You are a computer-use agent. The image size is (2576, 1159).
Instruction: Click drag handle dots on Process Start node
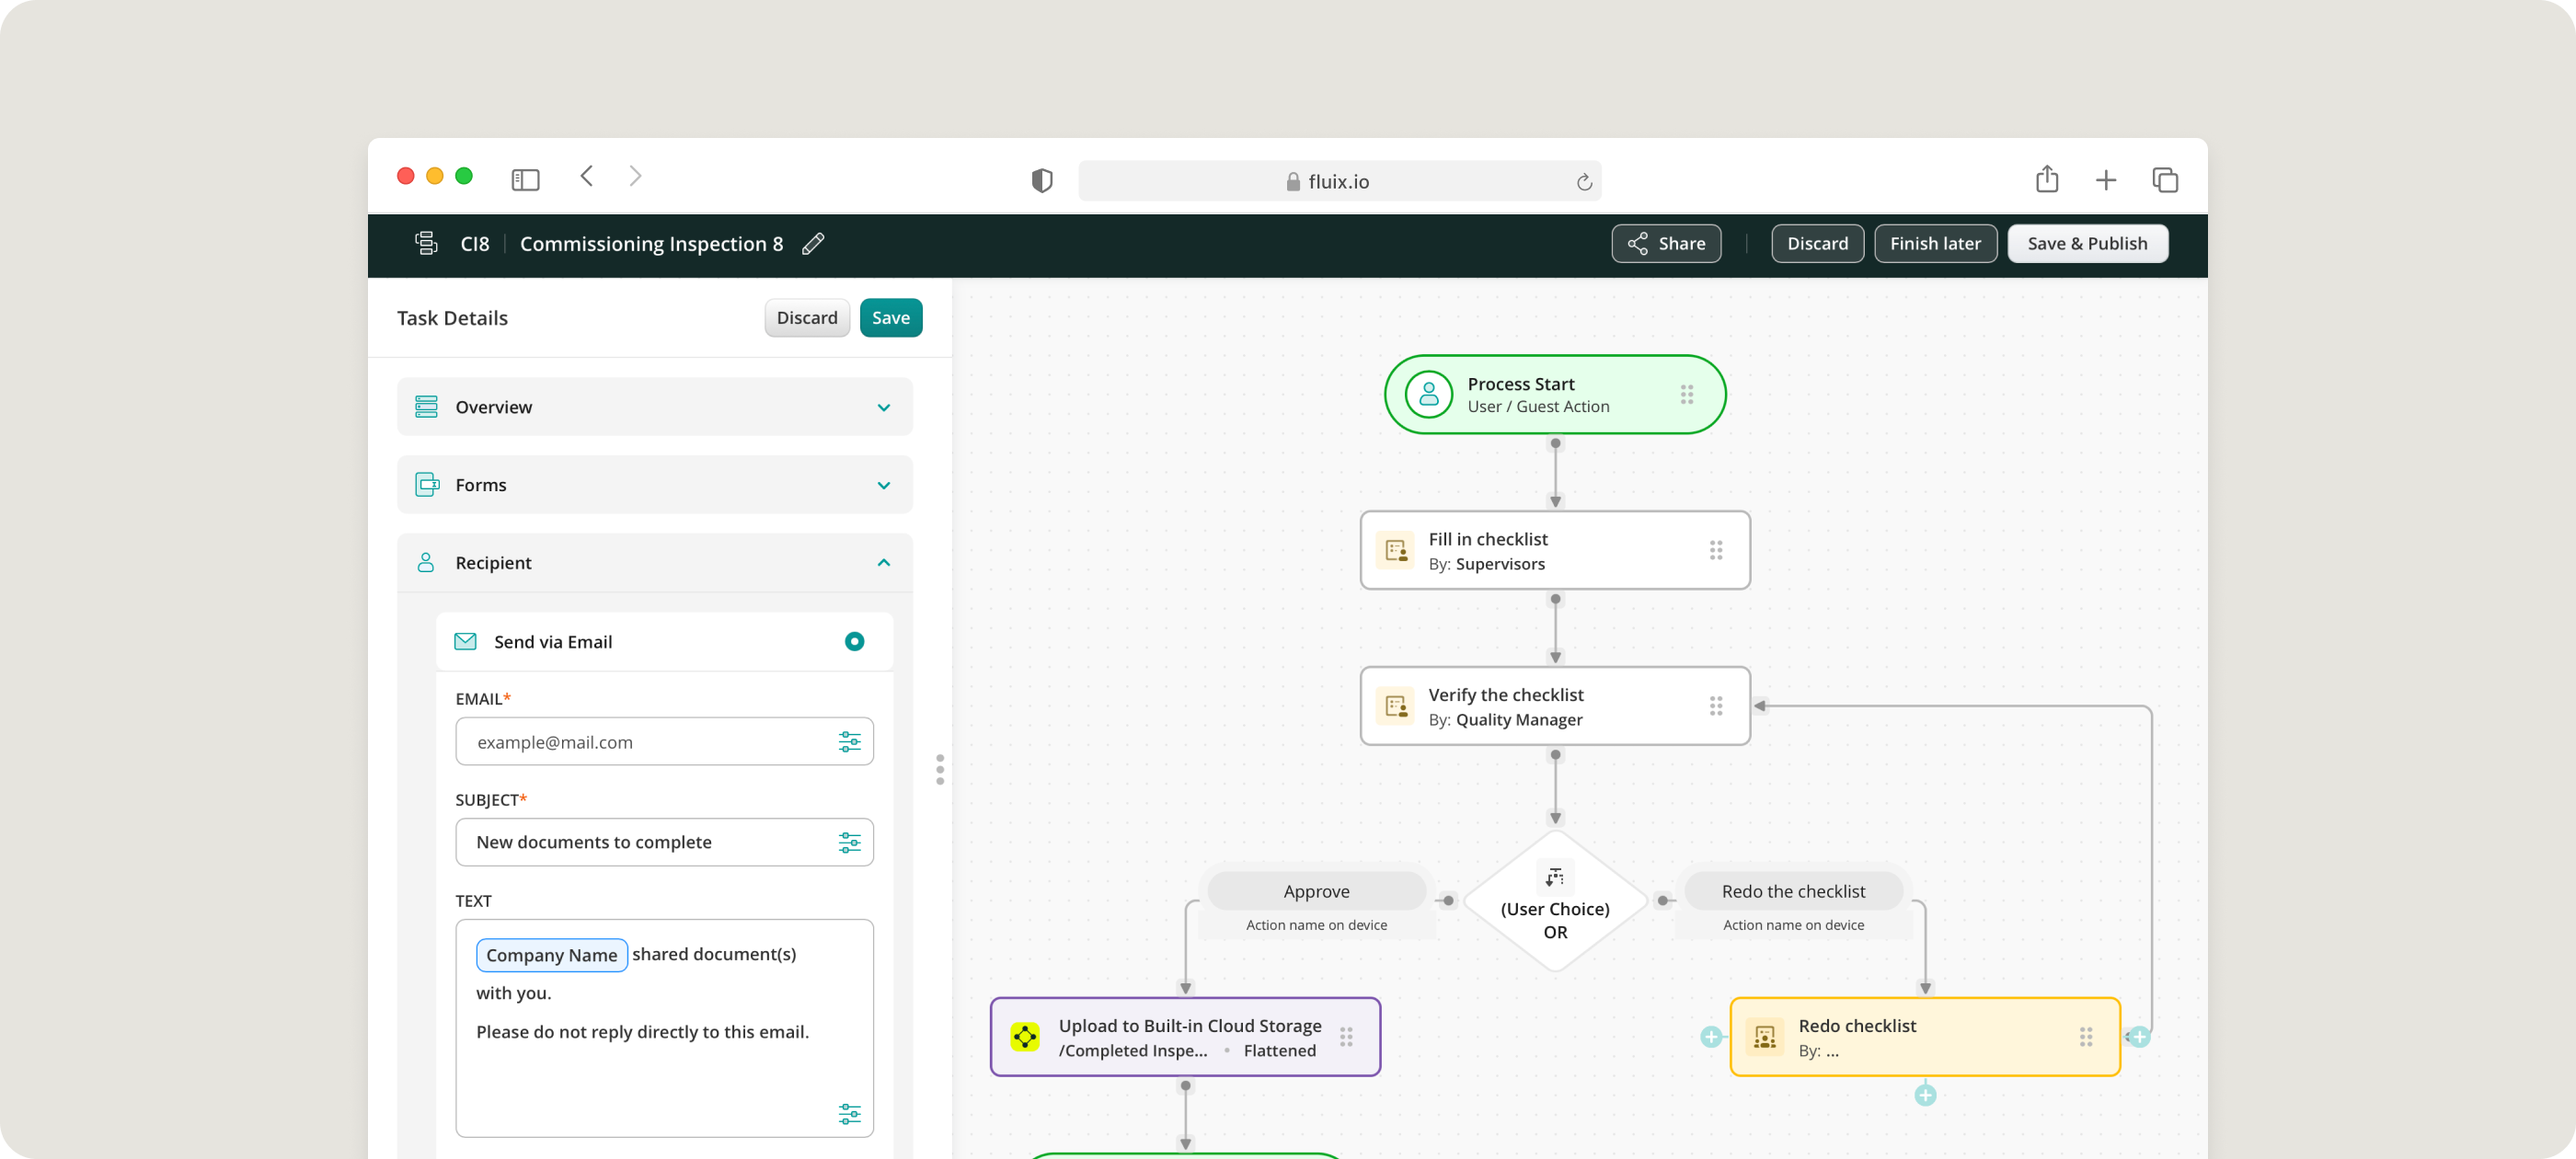pyautogui.click(x=1686, y=395)
